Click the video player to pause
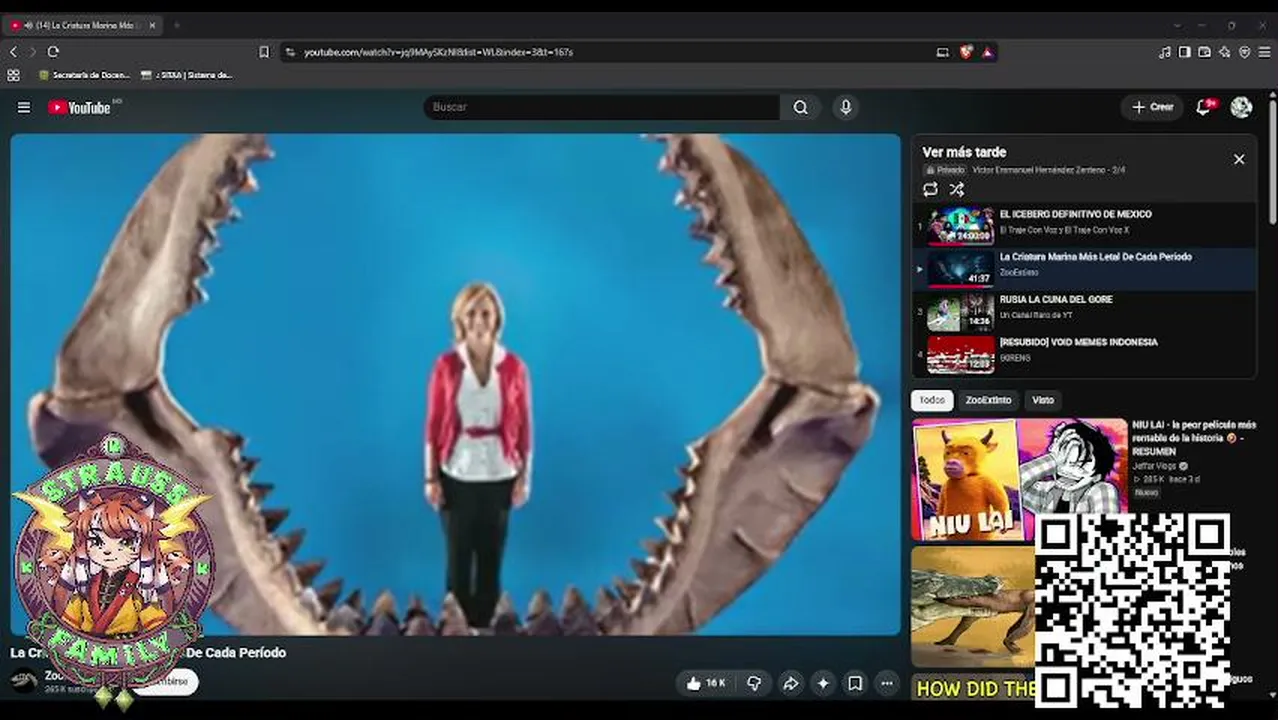 455,384
